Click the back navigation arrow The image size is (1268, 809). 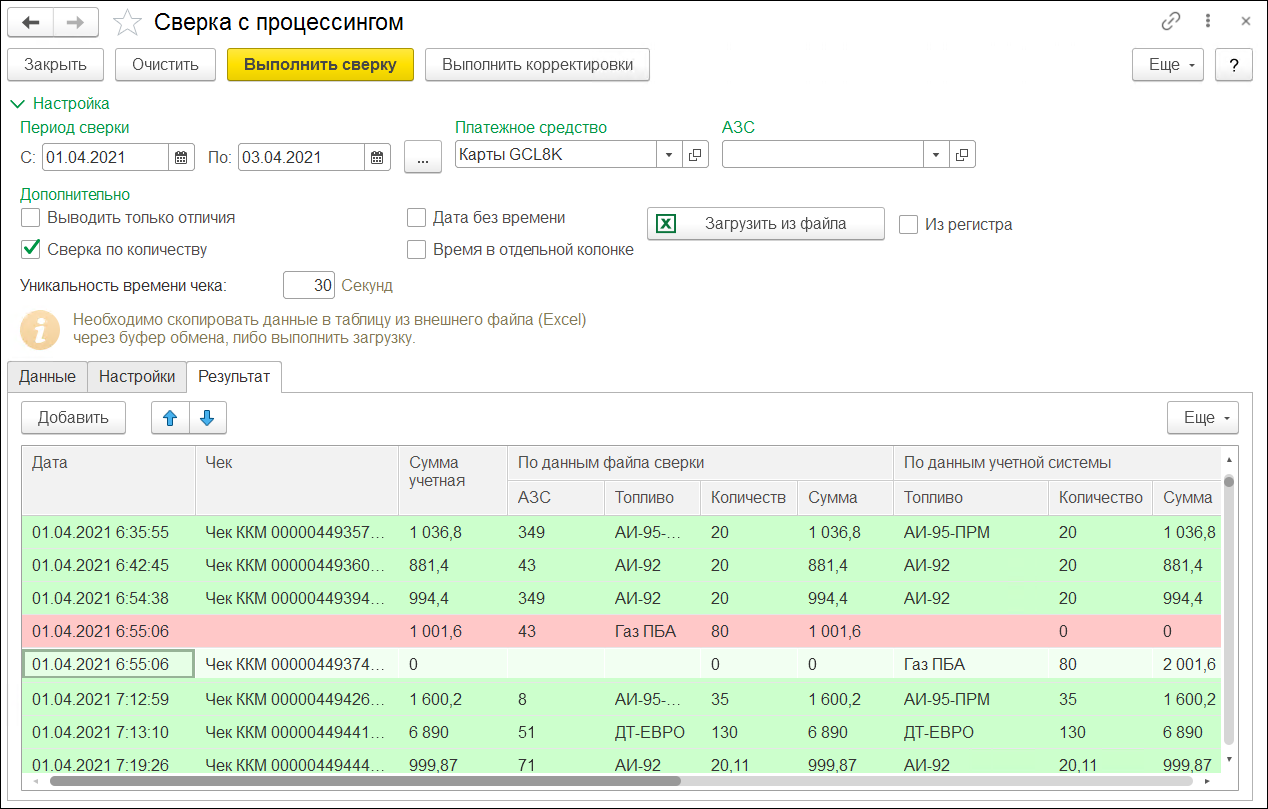click(30, 22)
